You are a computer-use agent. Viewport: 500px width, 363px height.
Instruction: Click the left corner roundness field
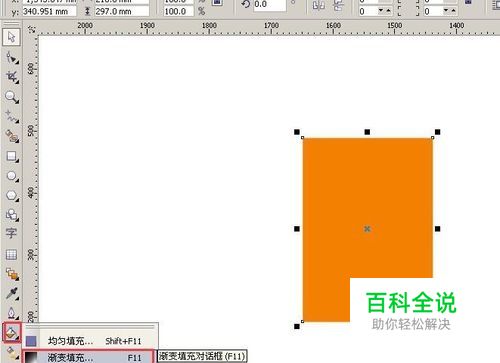click(368, 11)
